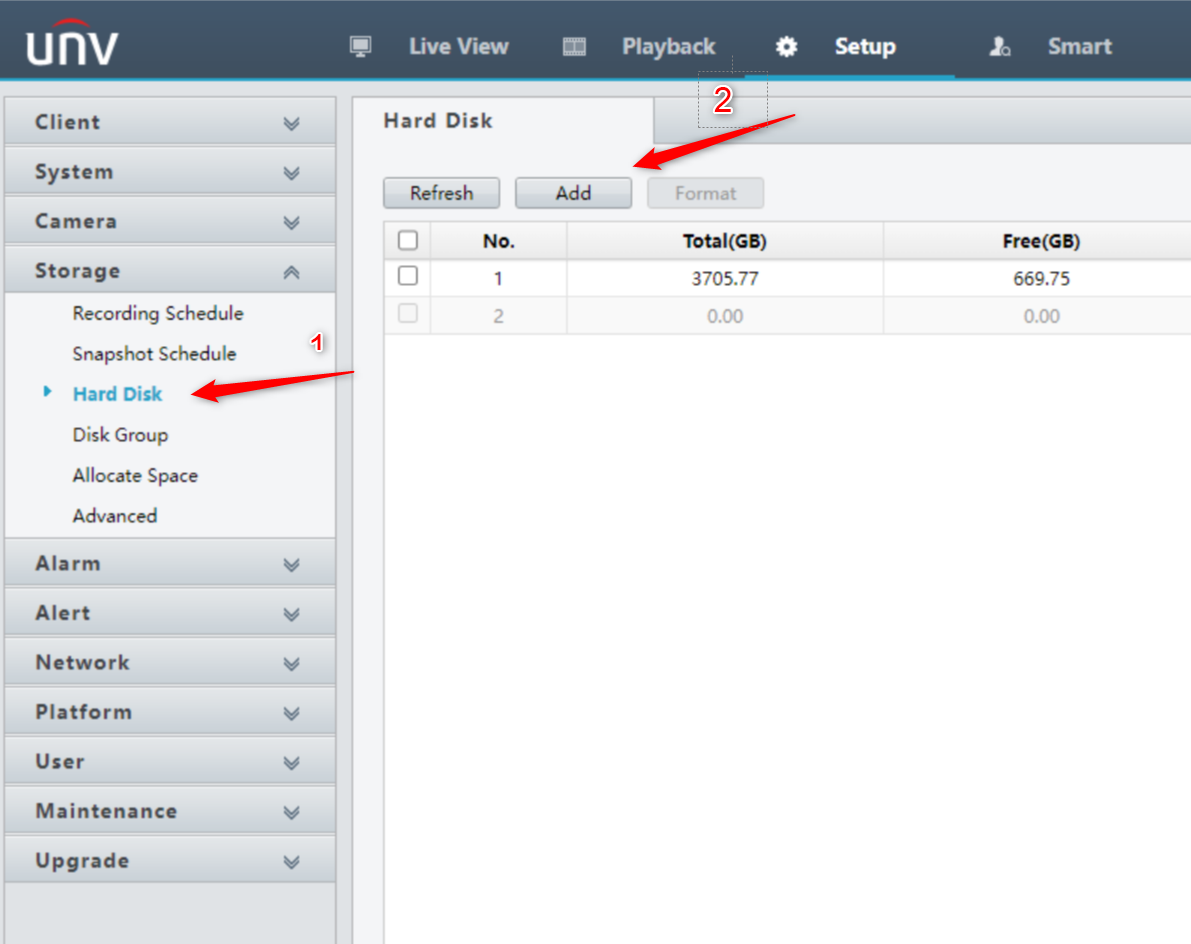This screenshot has width=1191, height=944.
Task: Click the blue arrow beside Hard Disk
Action: click(47, 393)
